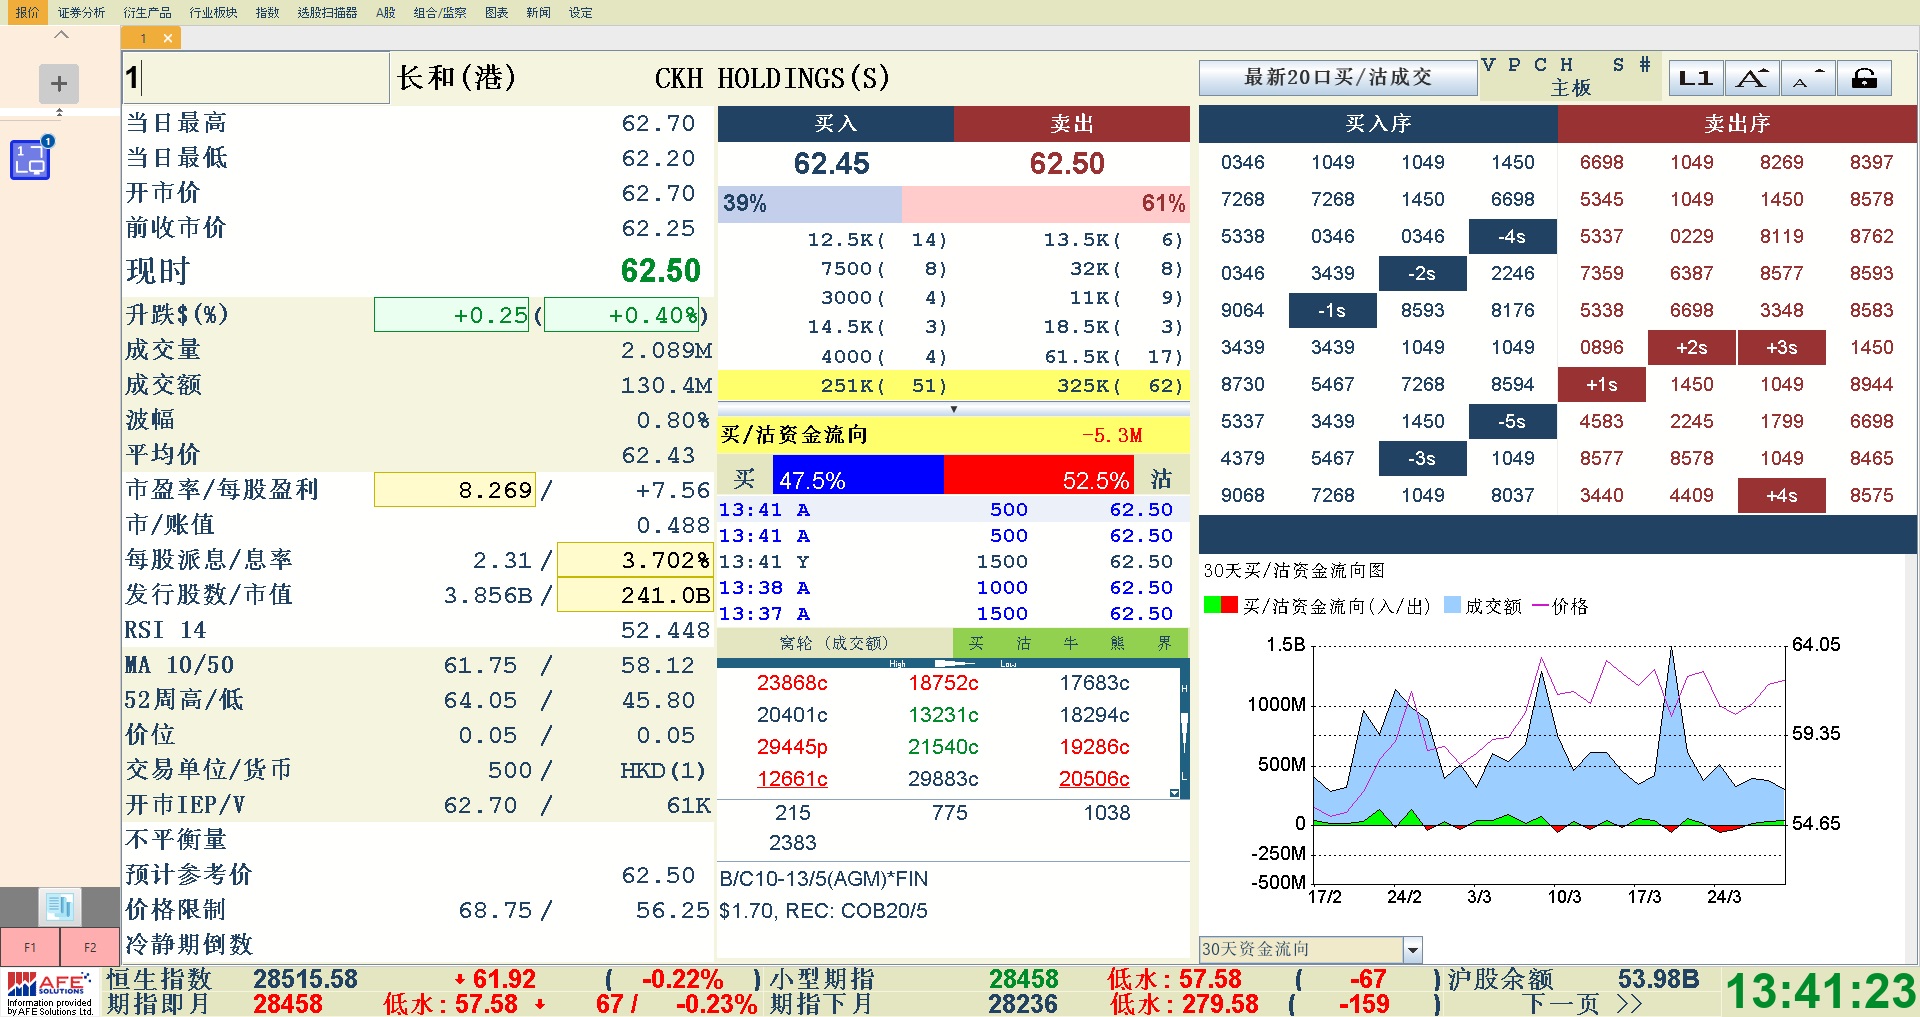1920x1017 pixels.
Task: Open the 30天资金流向 dropdown
Action: (1311, 949)
